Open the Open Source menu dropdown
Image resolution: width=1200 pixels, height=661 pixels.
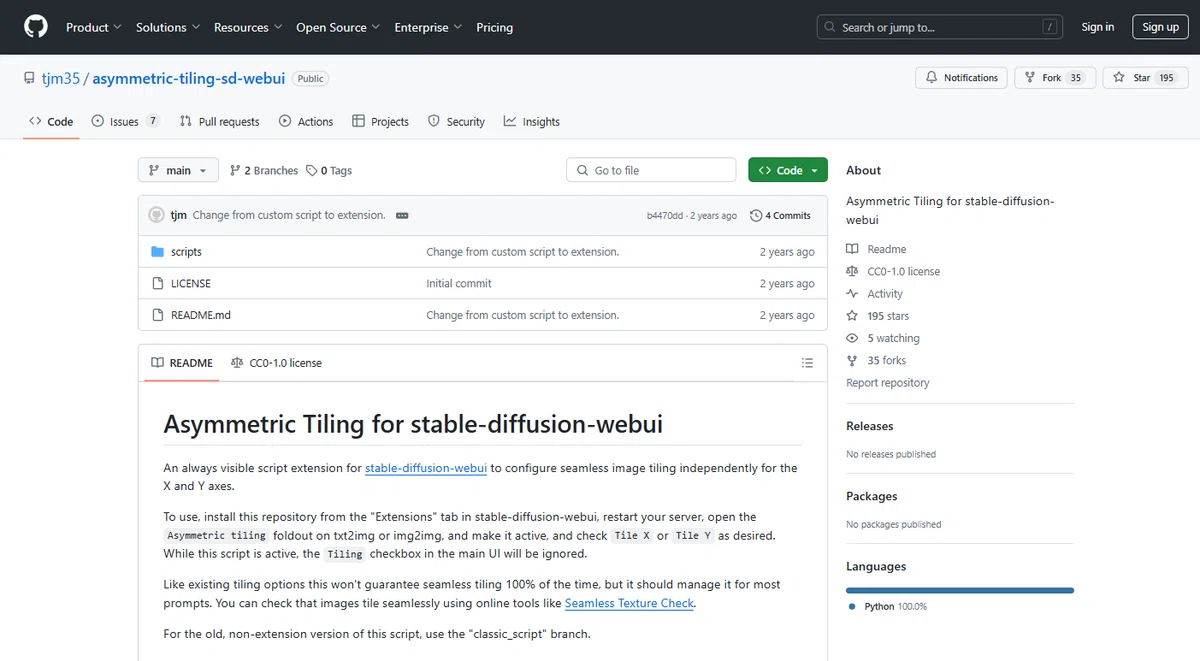[x=338, y=27]
